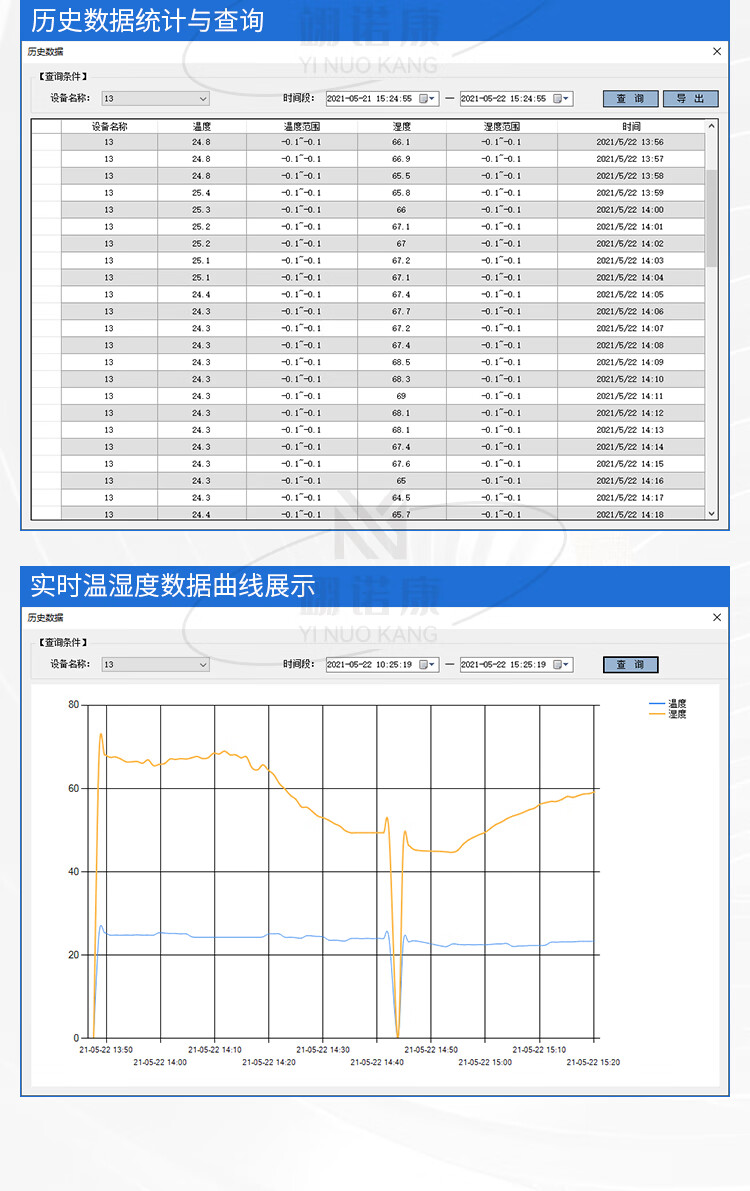Close the lower 历史数据 curve window

(717, 618)
